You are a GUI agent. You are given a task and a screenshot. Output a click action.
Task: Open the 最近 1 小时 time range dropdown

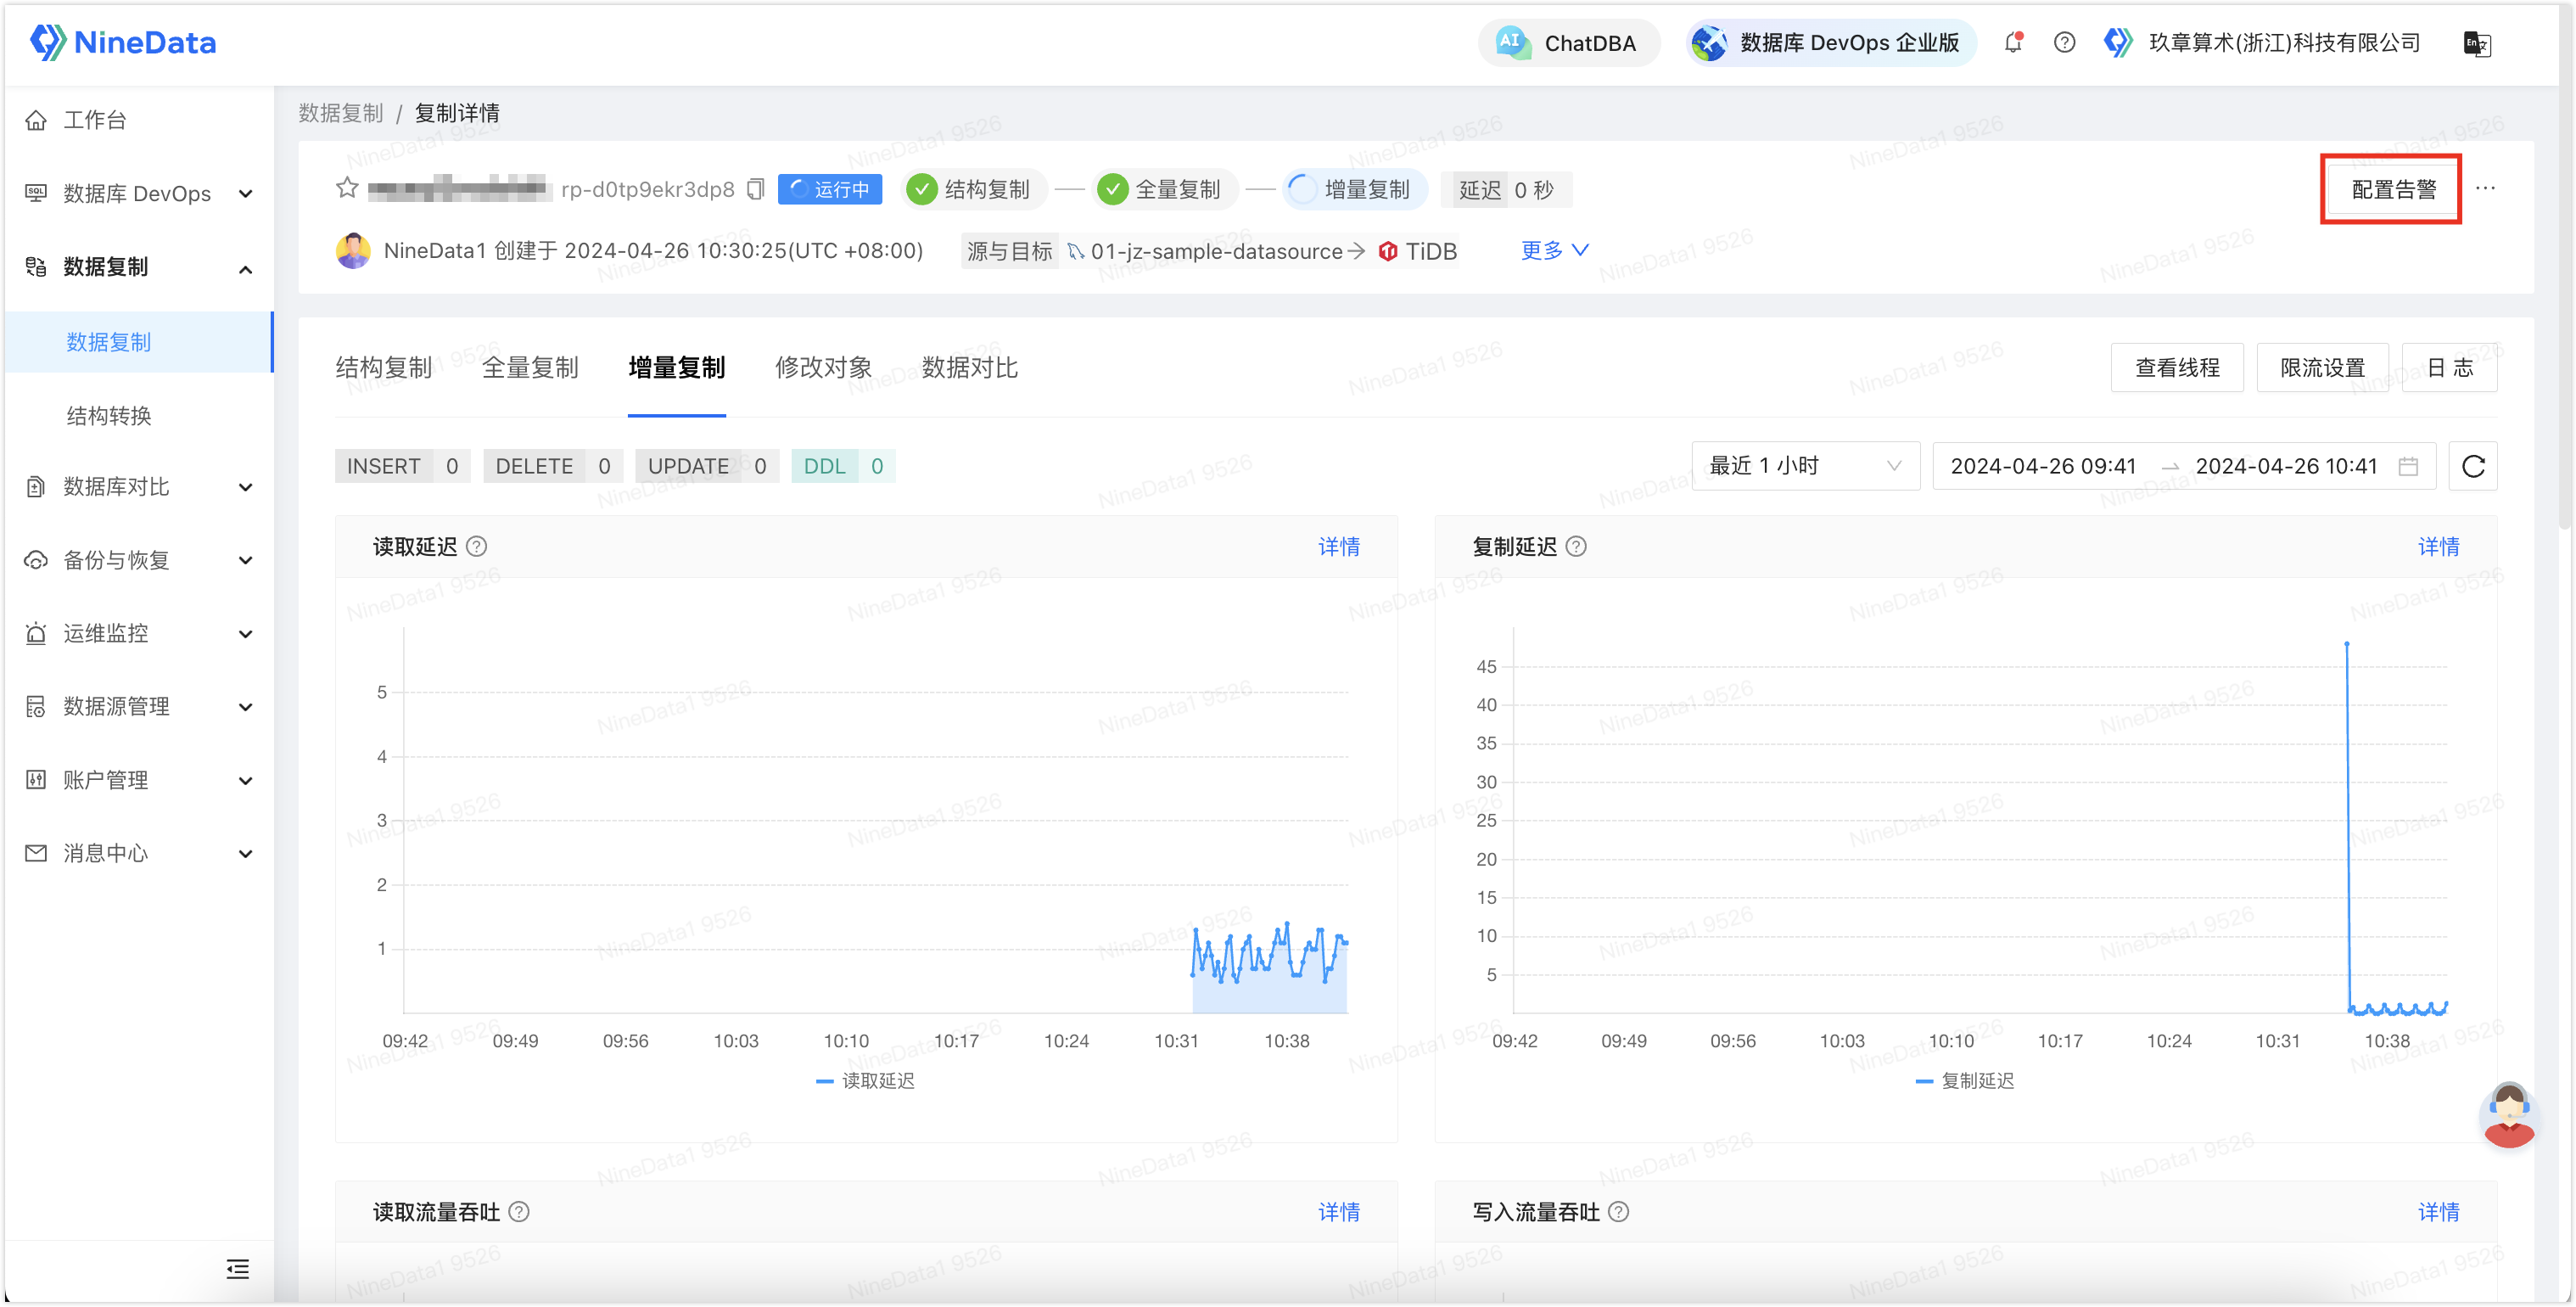(1805, 466)
